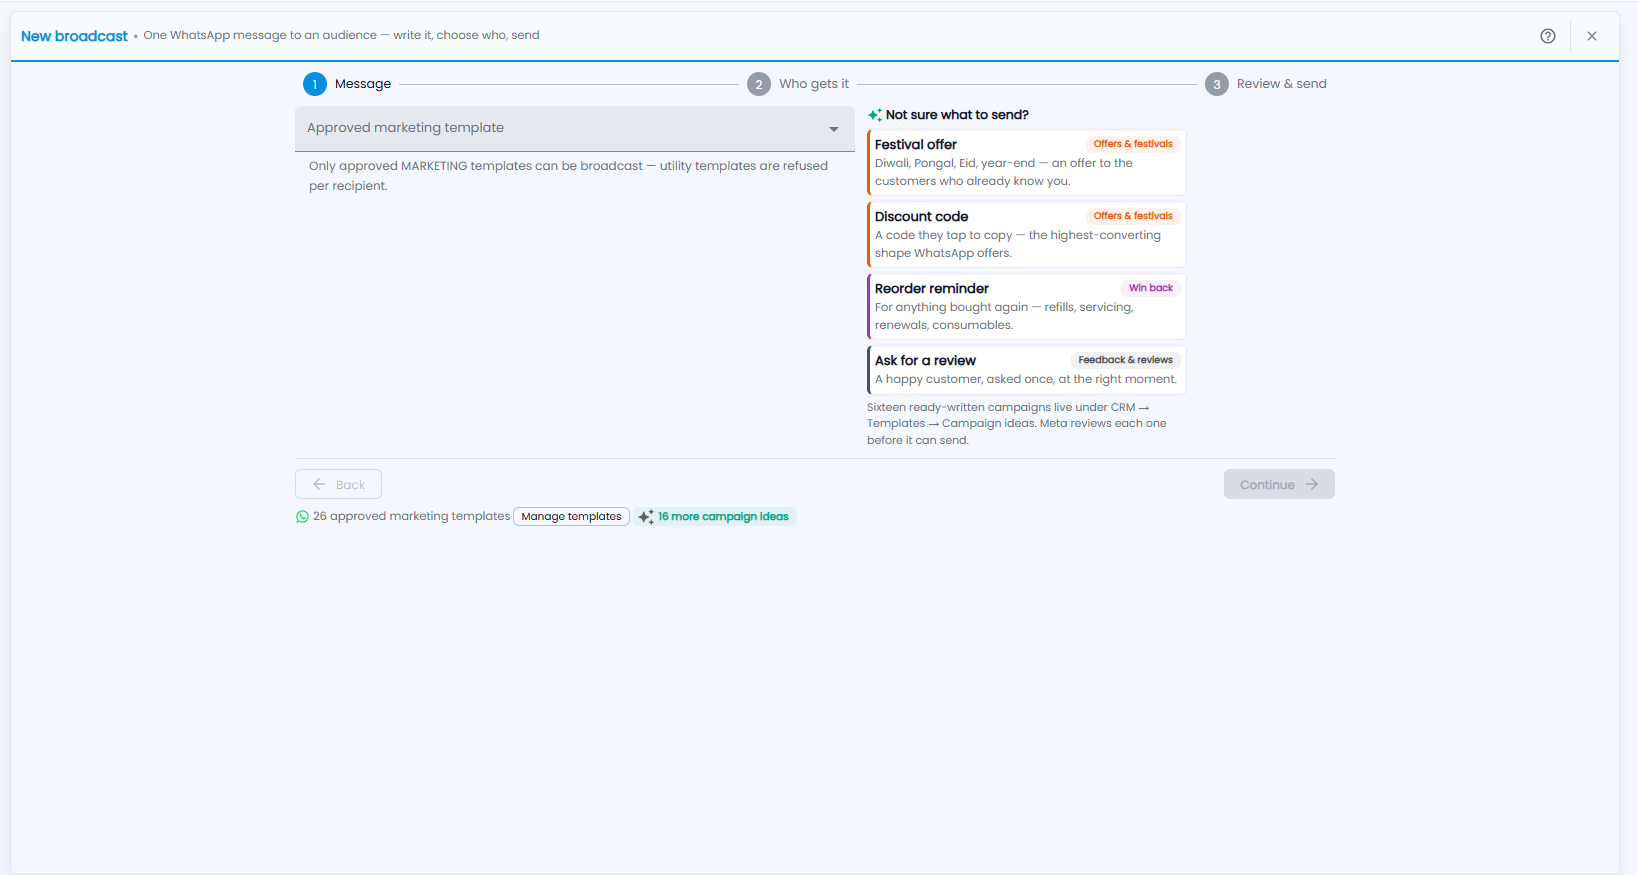
Task: Go to step 2 Who gets it
Action: pyautogui.click(x=798, y=84)
